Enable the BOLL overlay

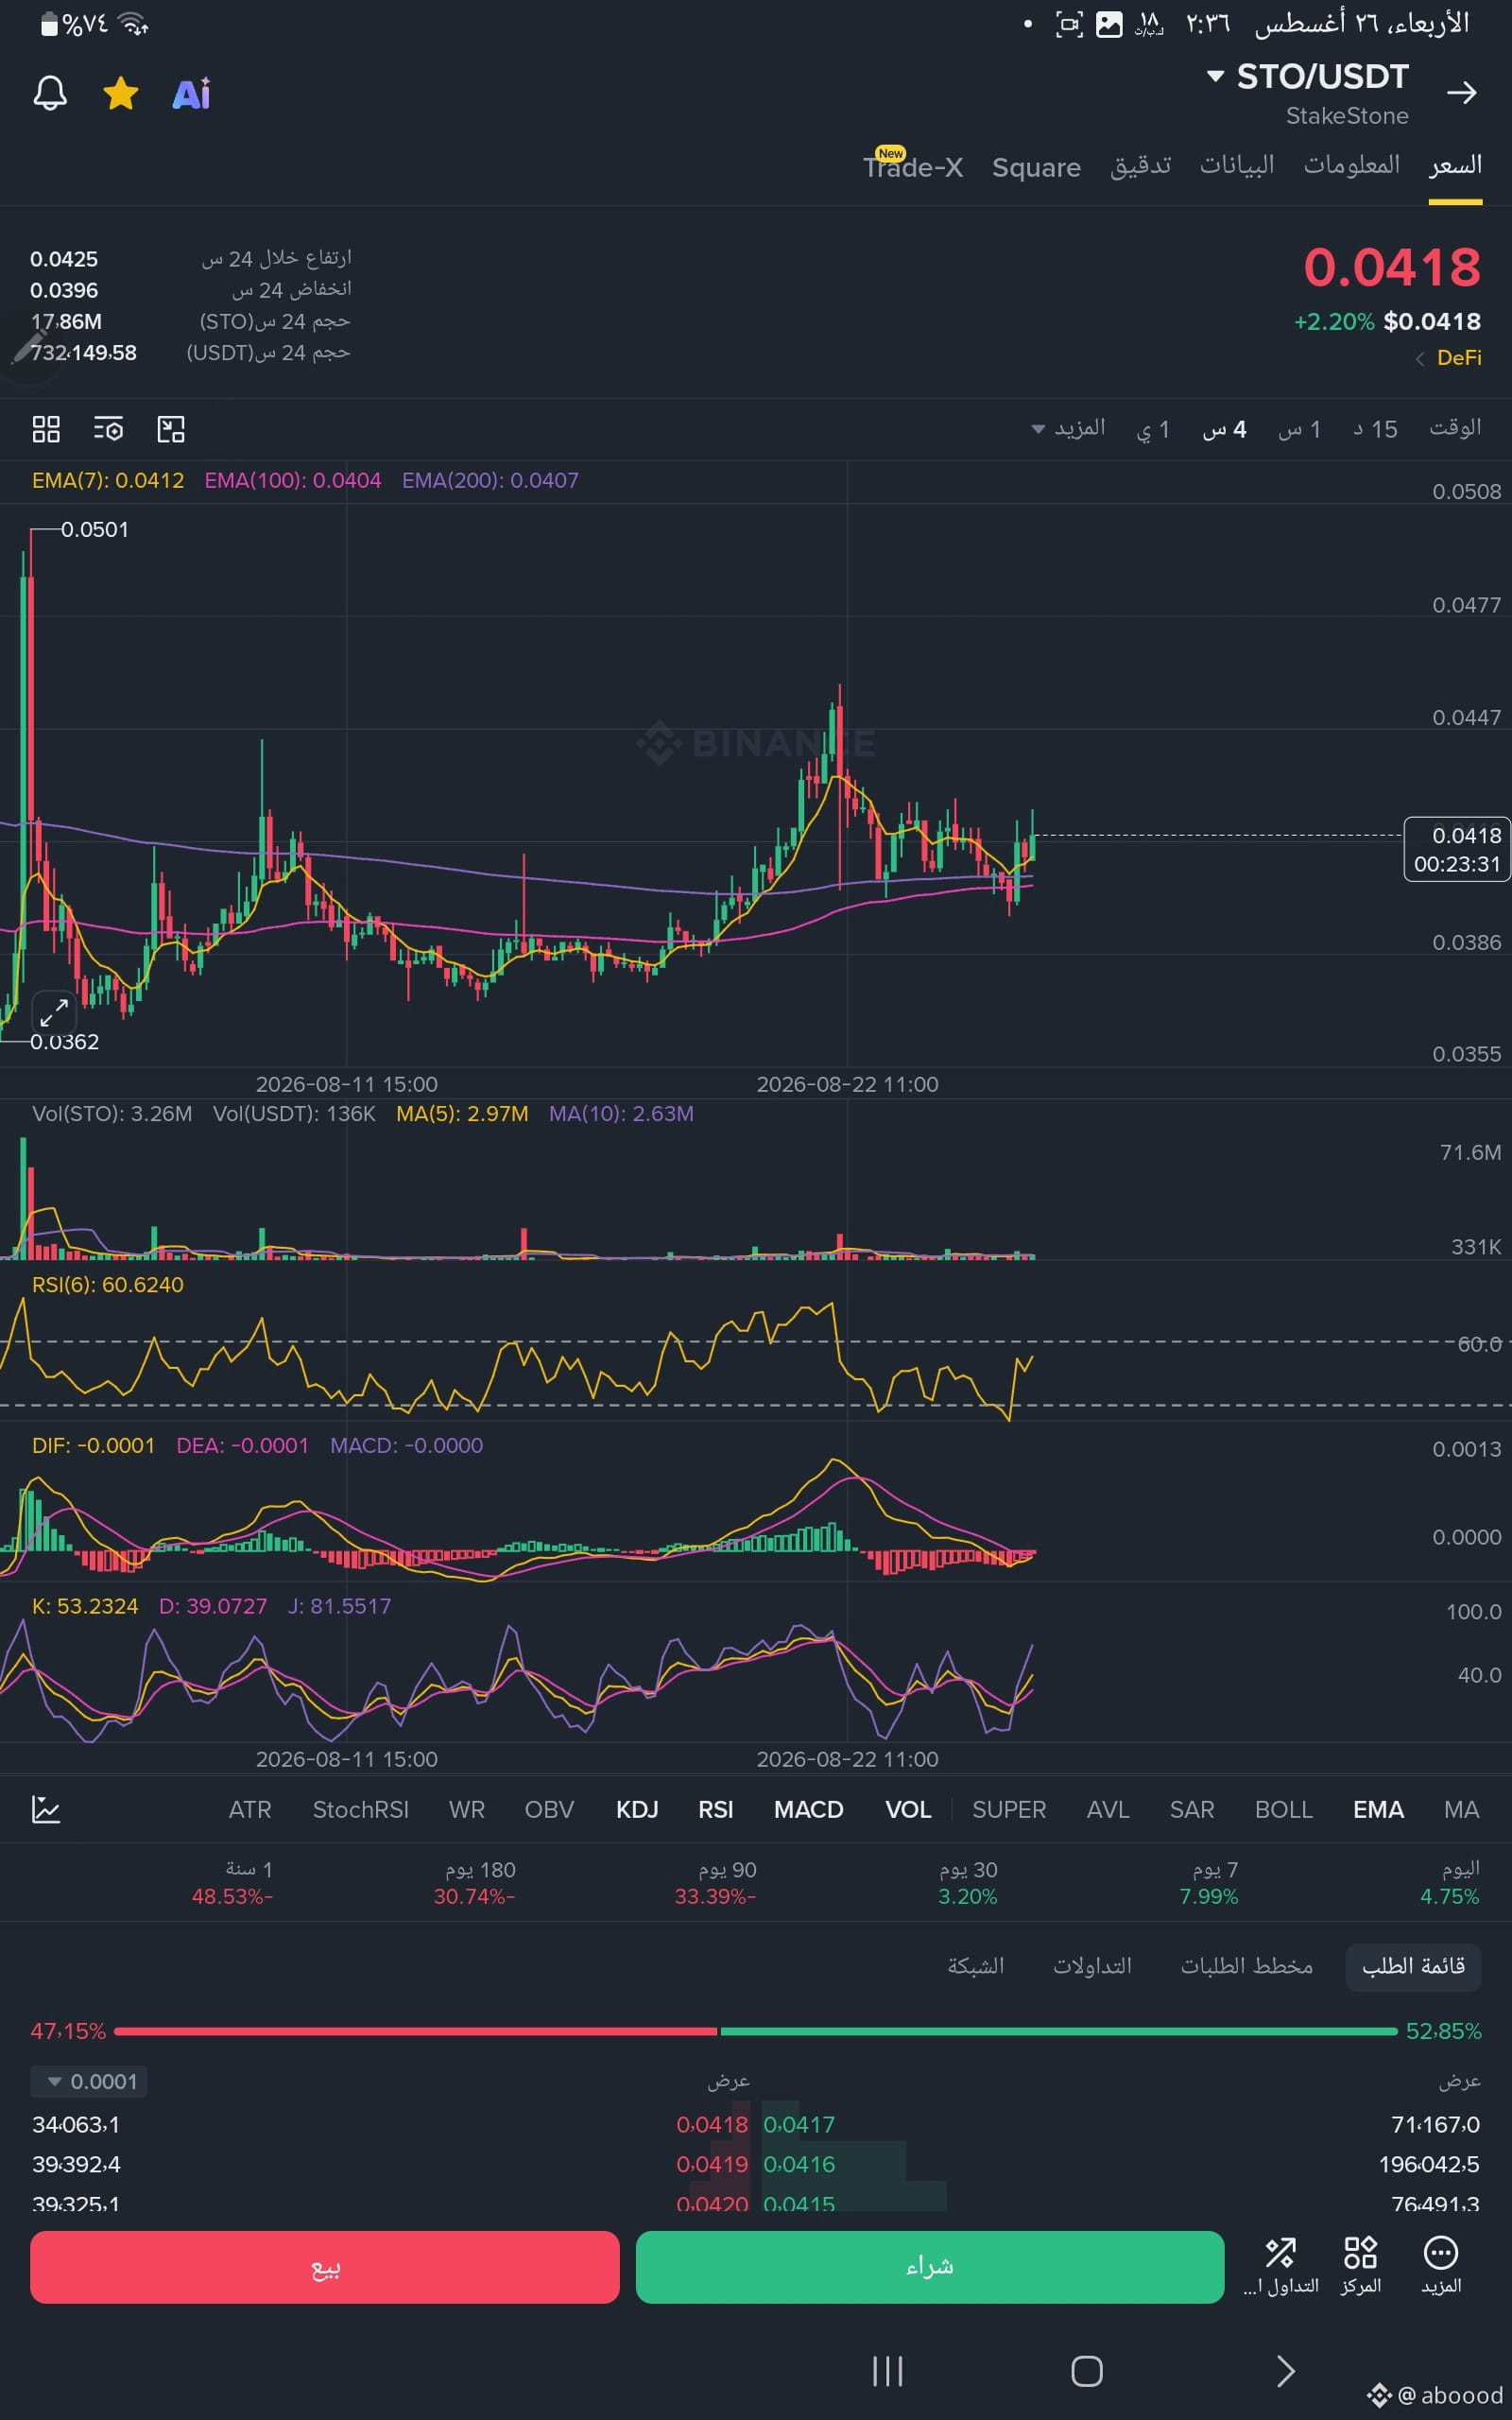[x=1284, y=1810]
